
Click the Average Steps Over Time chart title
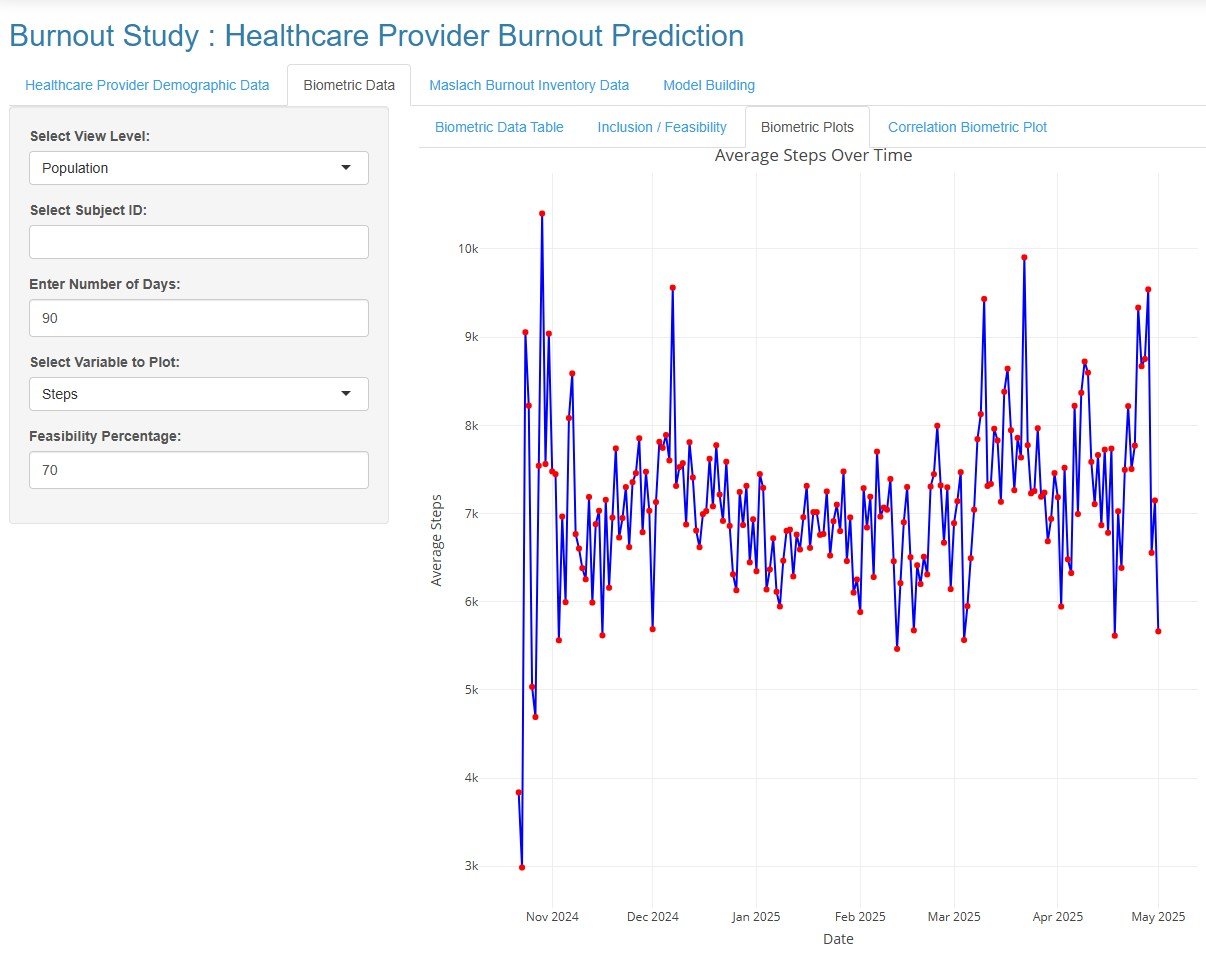(x=813, y=156)
